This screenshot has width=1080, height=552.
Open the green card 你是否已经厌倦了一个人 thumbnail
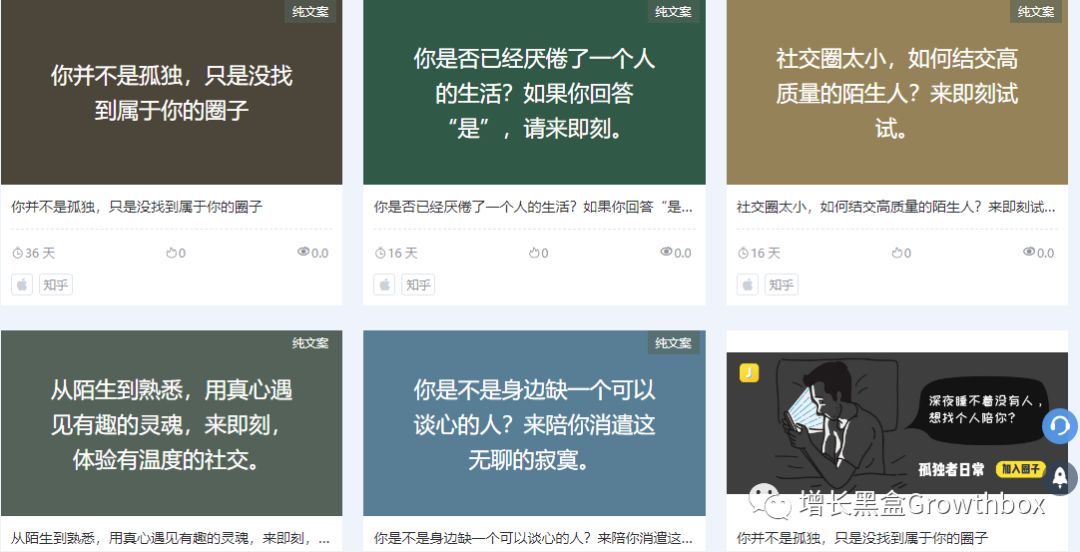coord(534,92)
